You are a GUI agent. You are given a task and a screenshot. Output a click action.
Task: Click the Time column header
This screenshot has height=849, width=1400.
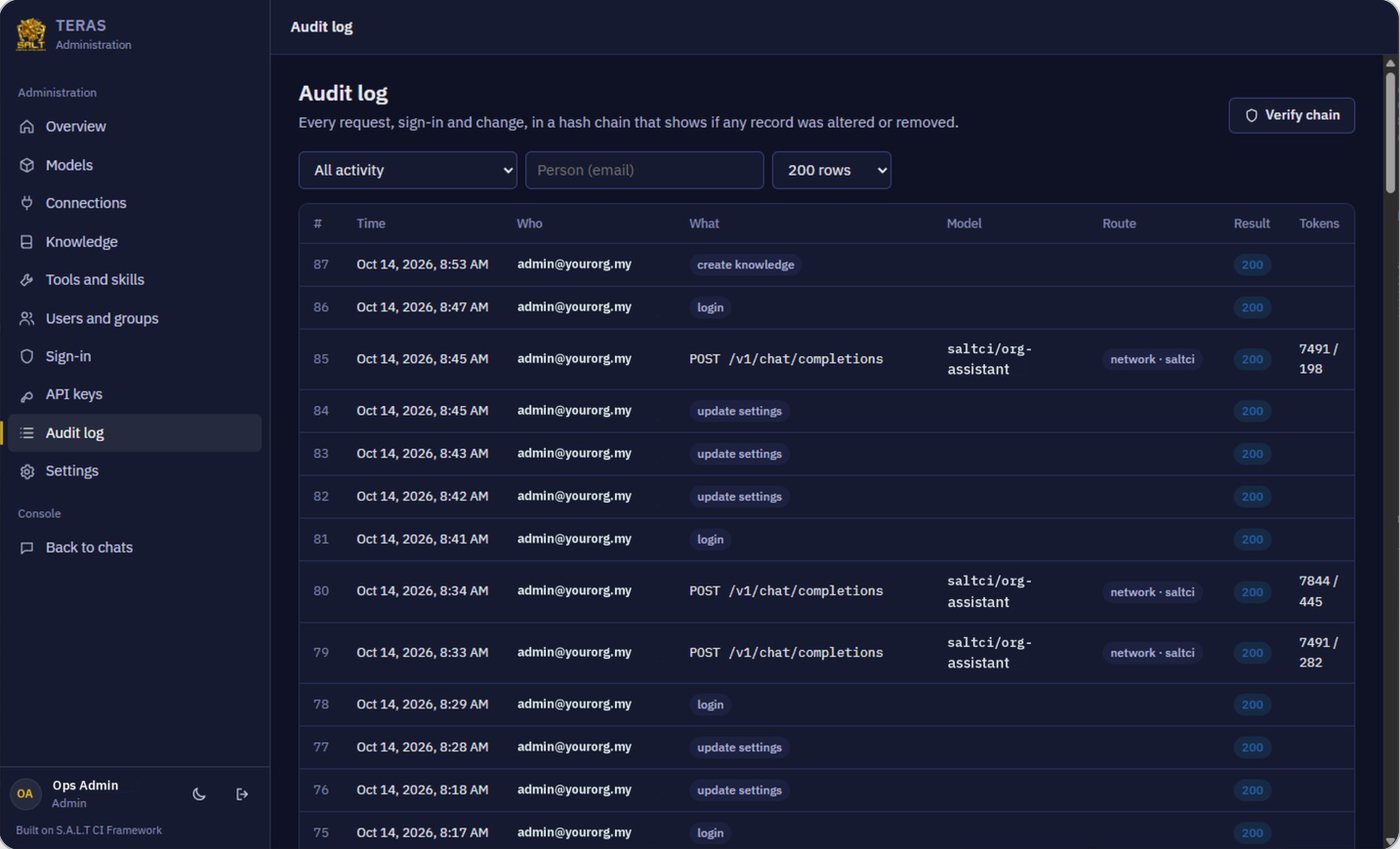point(371,224)
